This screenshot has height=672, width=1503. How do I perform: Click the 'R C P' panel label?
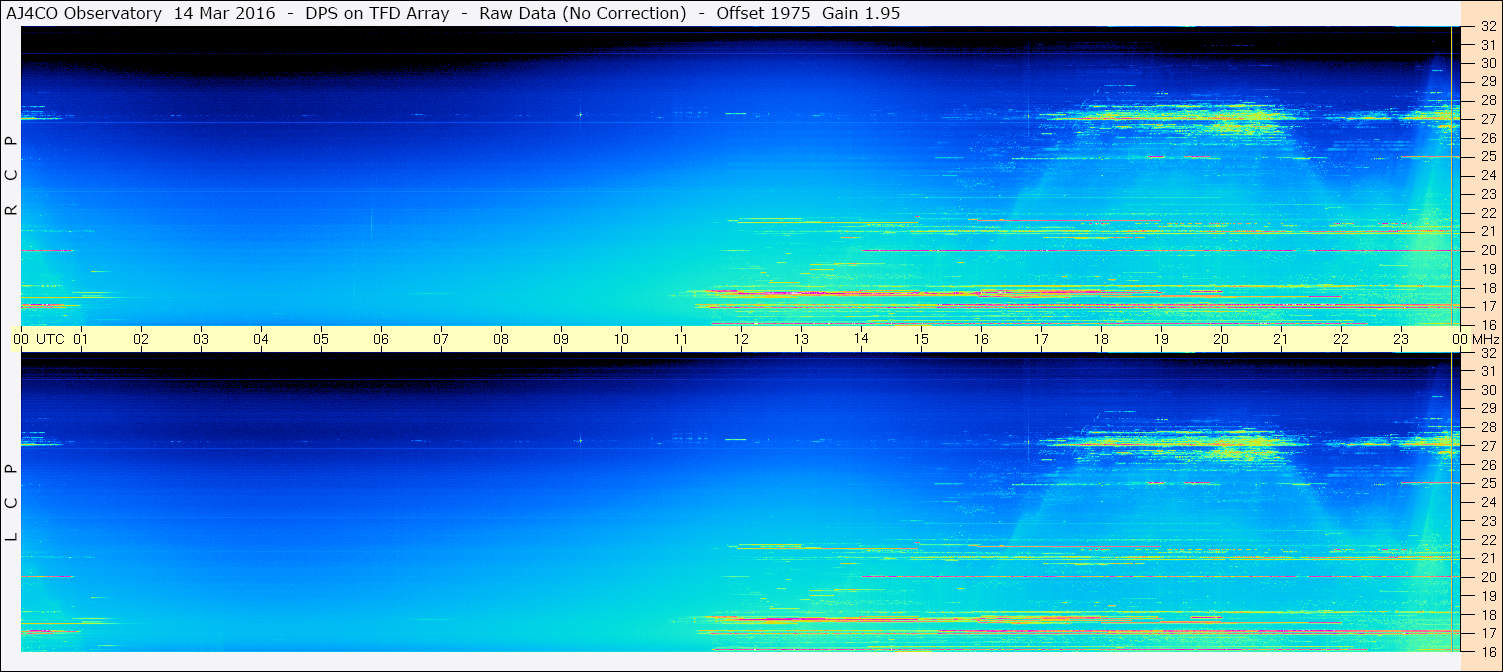(12, 176)
